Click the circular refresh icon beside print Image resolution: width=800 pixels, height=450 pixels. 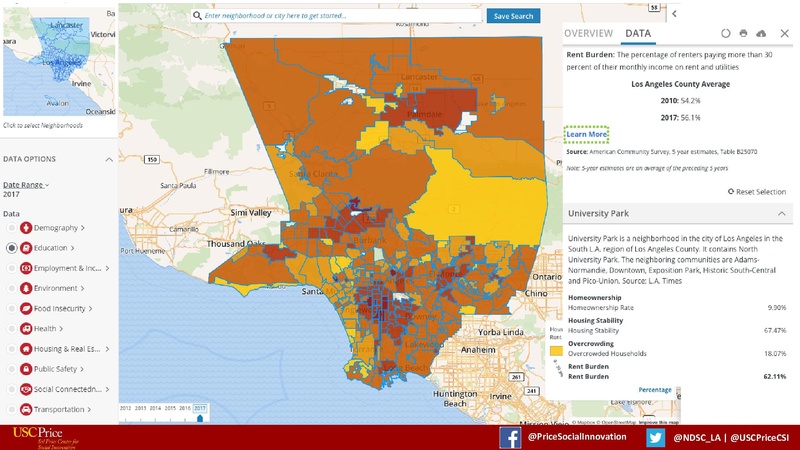tap(726, 34)
